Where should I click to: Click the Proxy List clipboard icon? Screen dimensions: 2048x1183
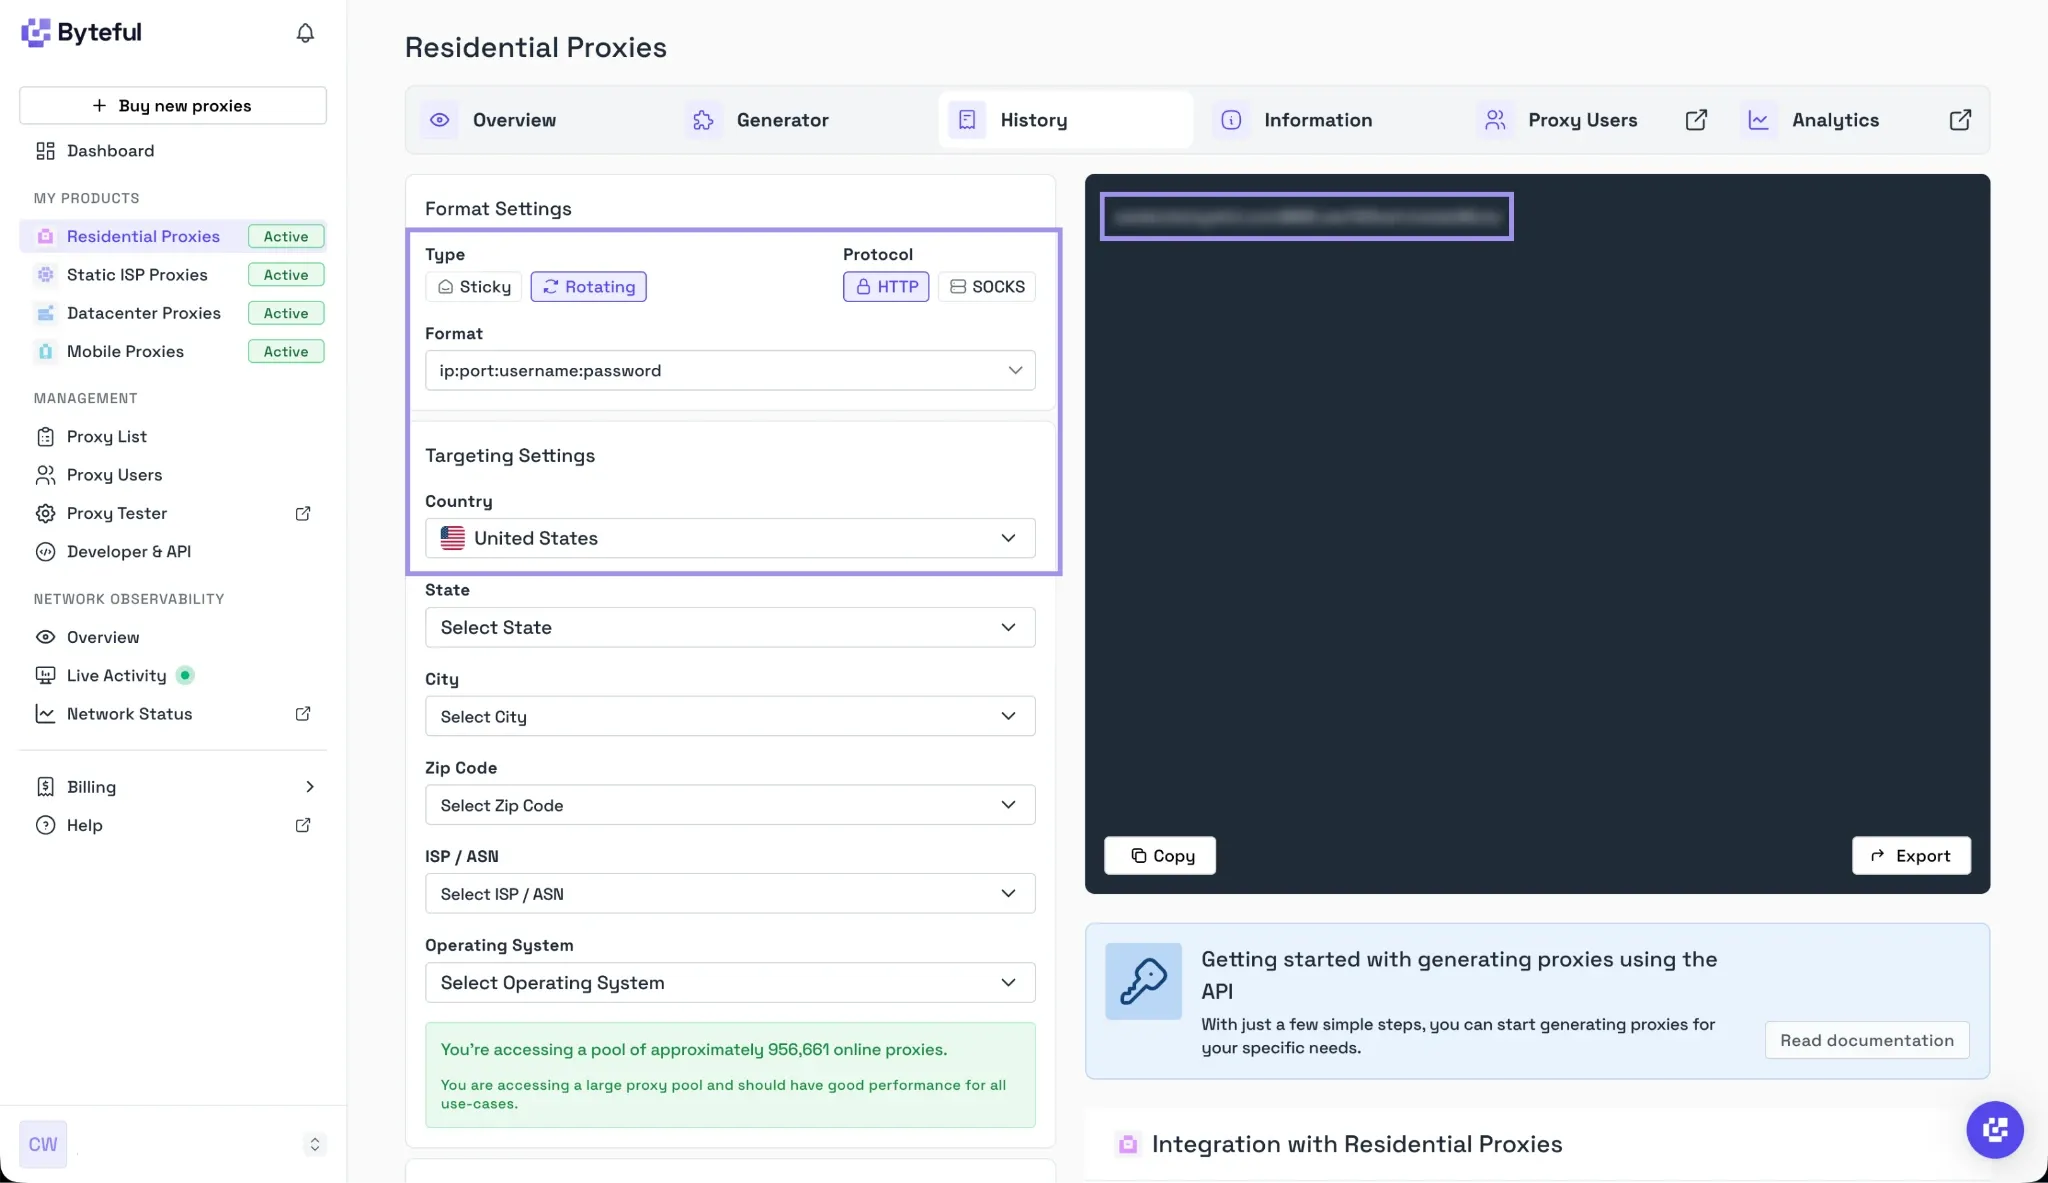pos(45,437)
